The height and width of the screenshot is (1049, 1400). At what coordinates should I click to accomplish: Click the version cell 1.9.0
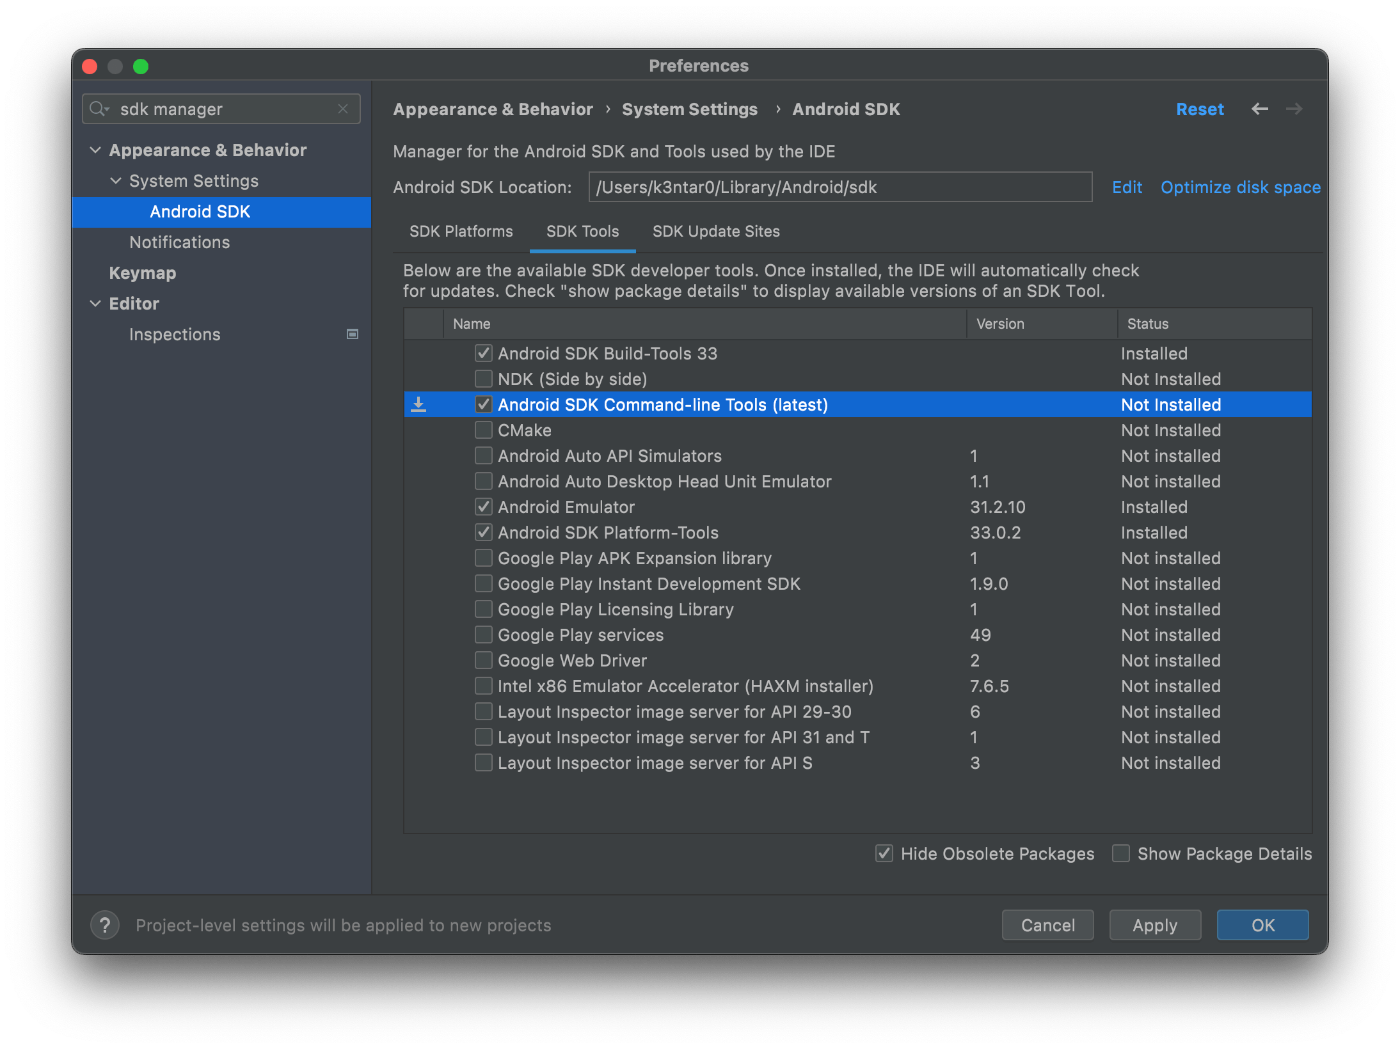pyautogui.click(x=989, y=584)
